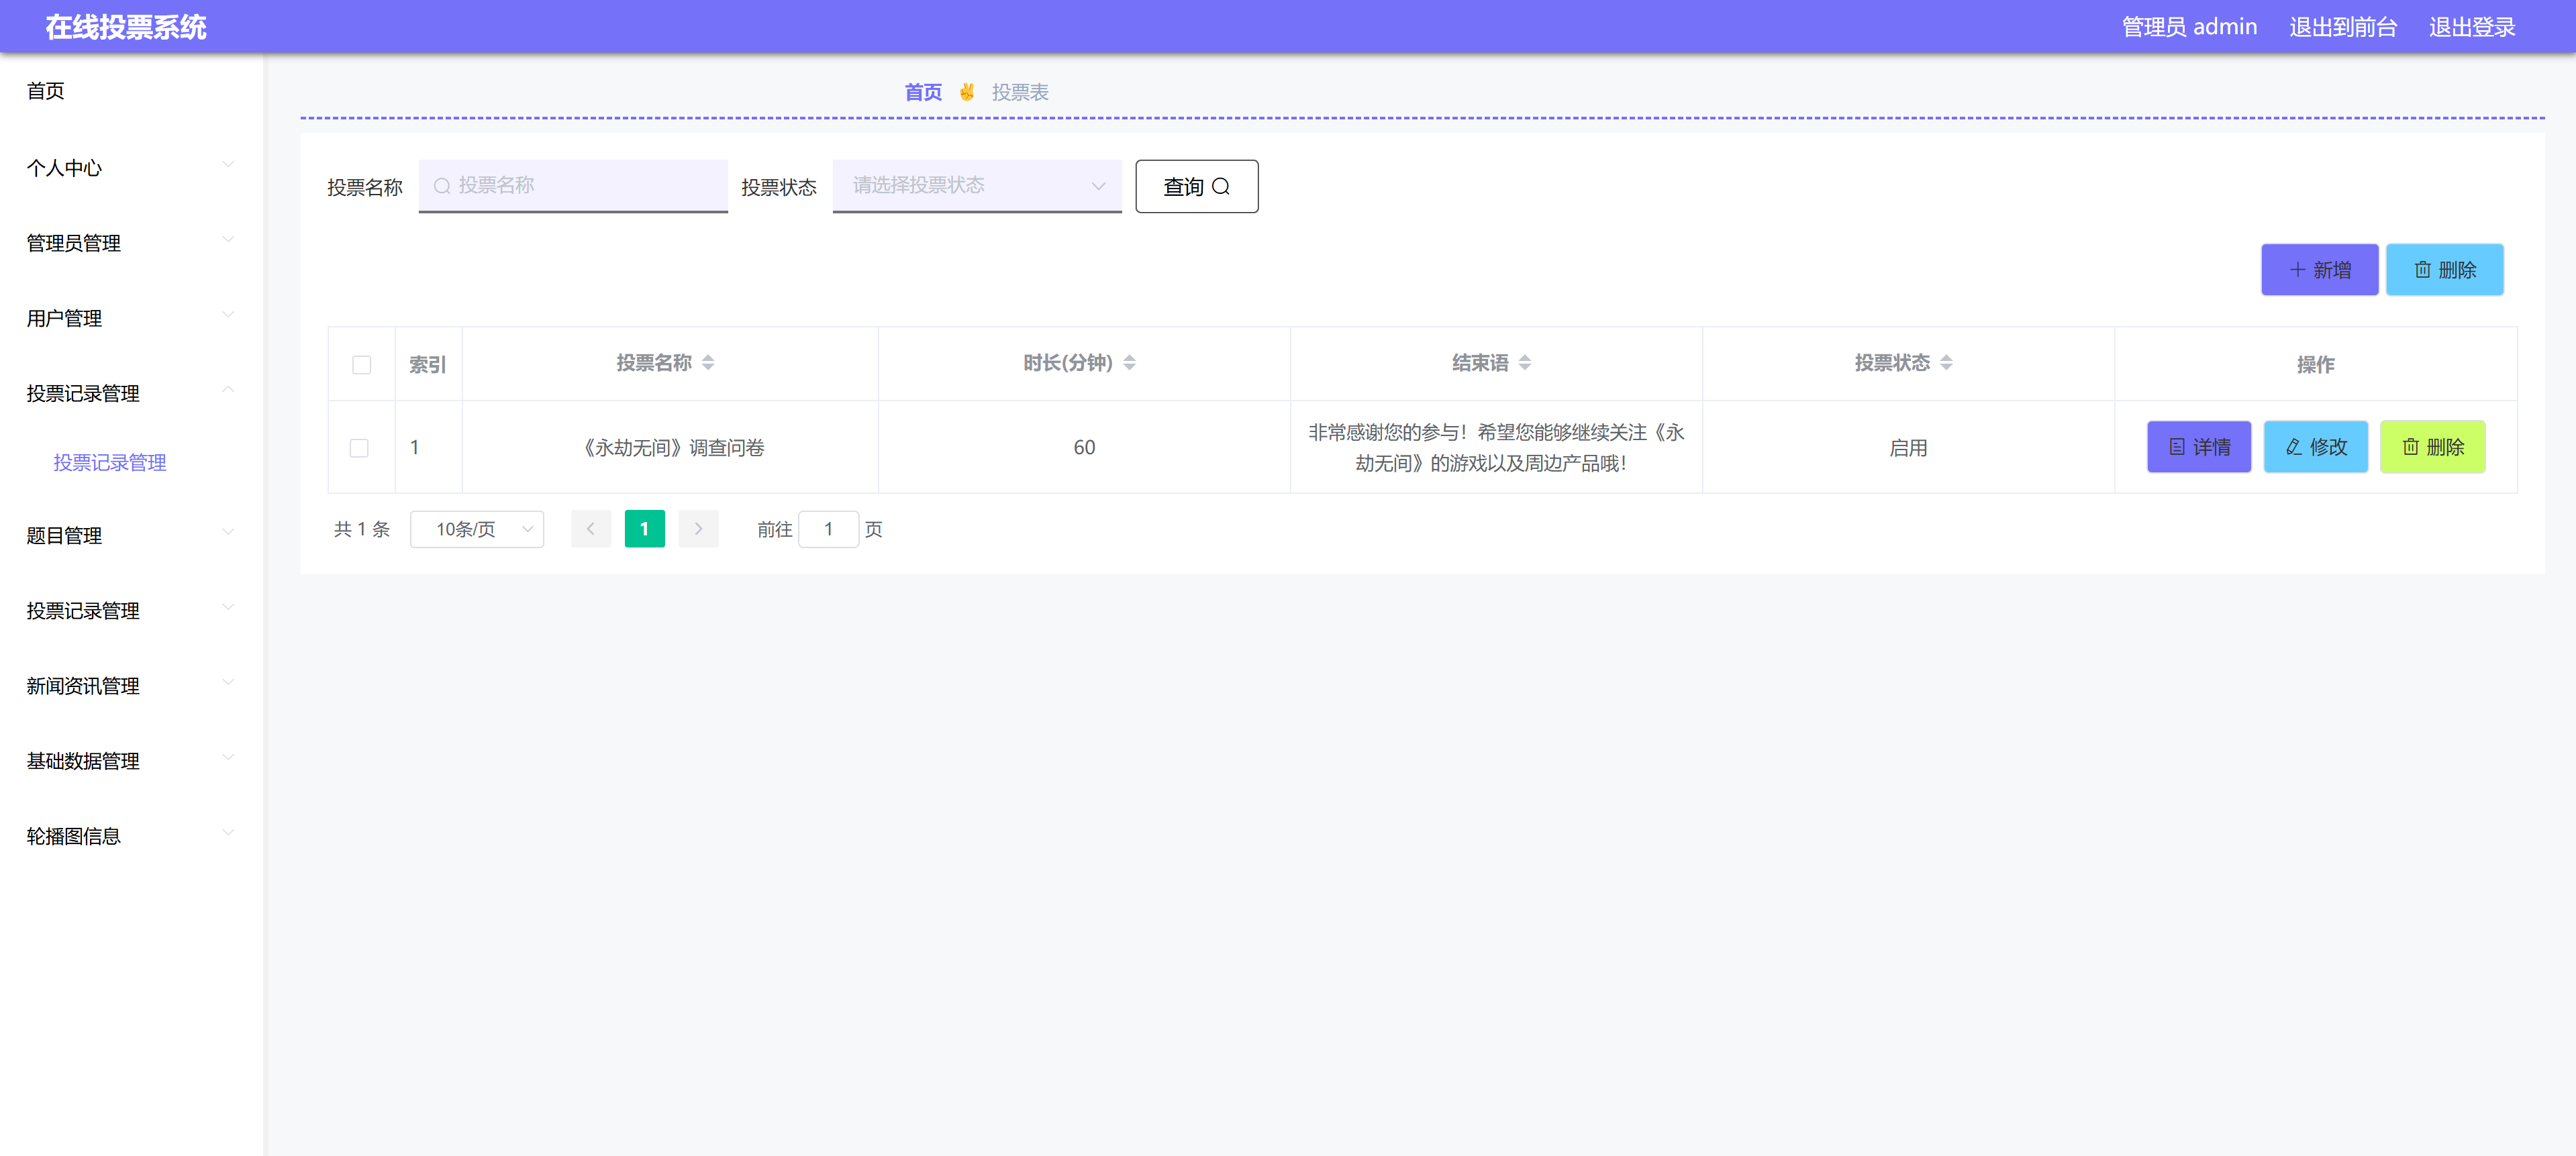
Task: Check the row 1 checkbox
Action: click(x=359, y=448)
